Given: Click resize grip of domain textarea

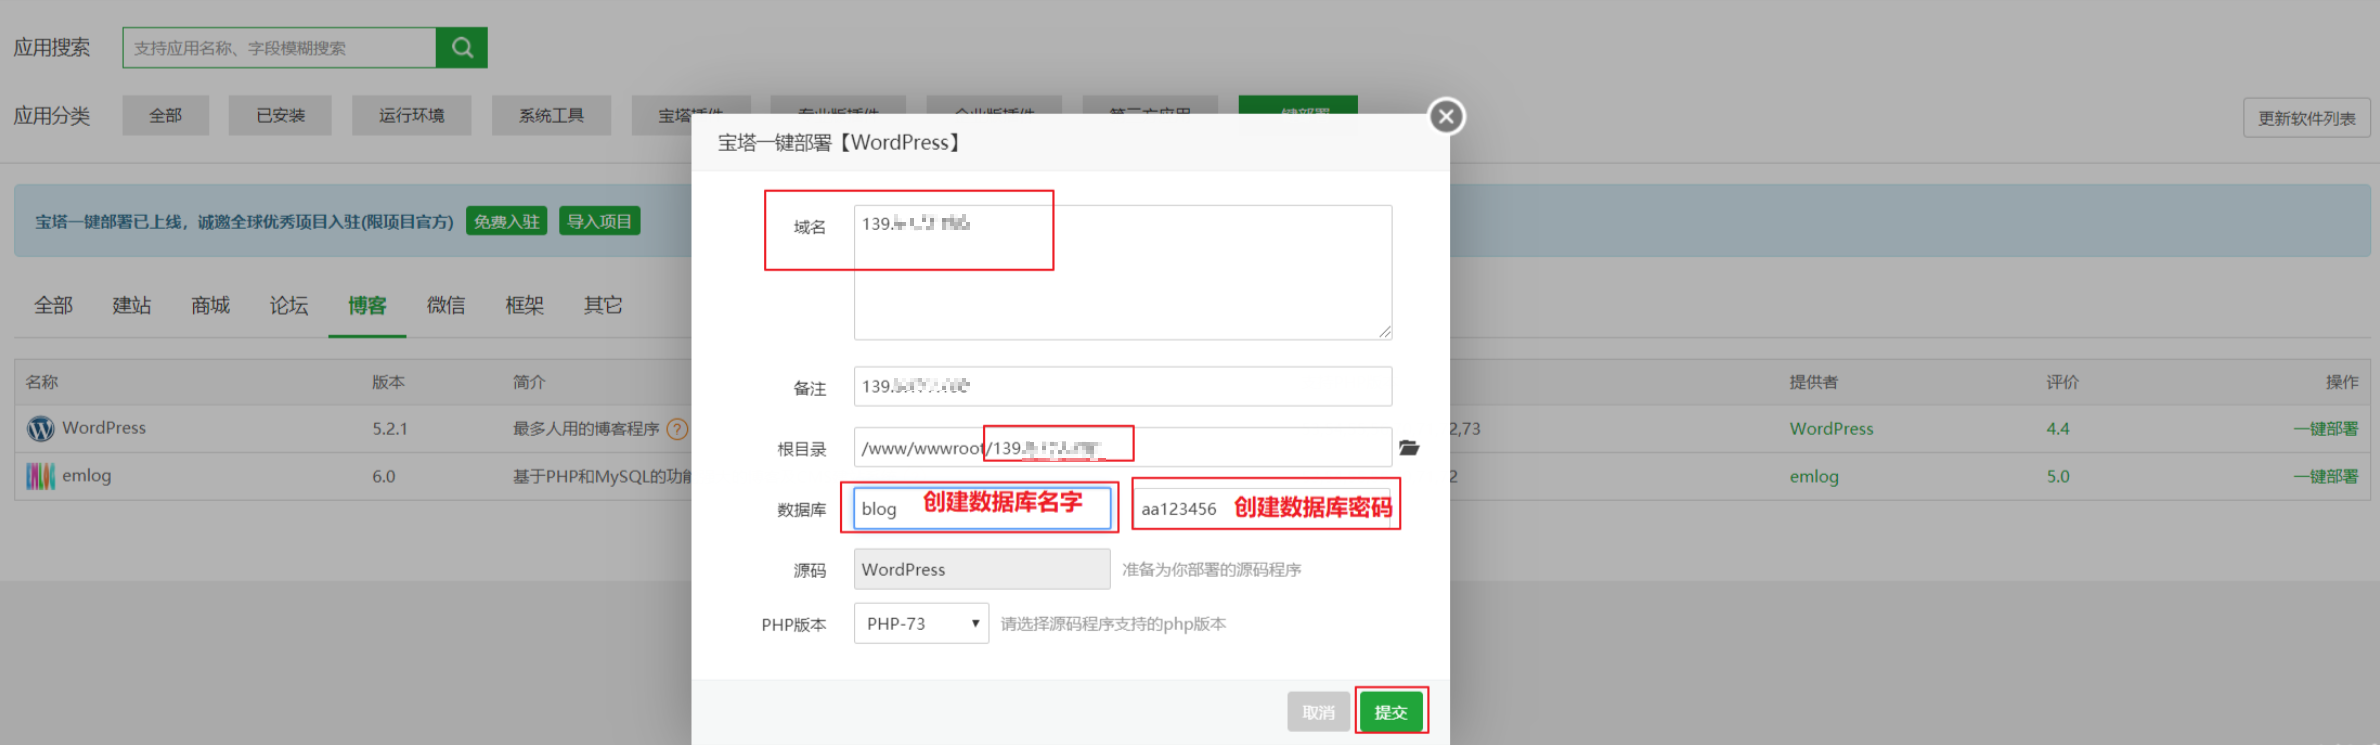Looking at the screenshot, I should pyautogui.click(x=1384, y=332).
